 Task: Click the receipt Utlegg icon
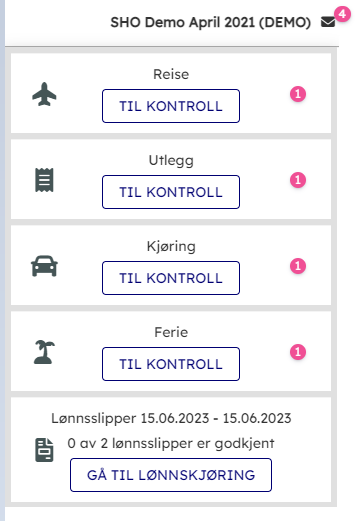click(x=44, y=180)
